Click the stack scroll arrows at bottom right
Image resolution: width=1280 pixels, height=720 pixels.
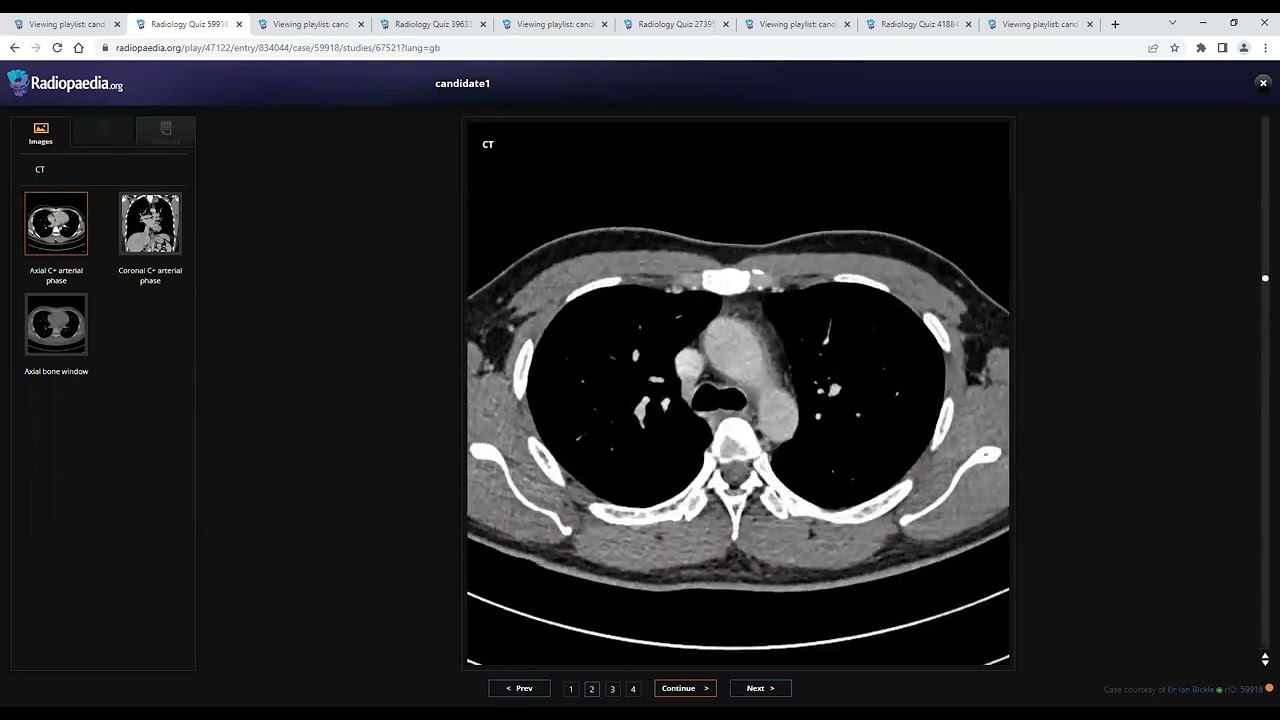click(x=1265, y=659)
